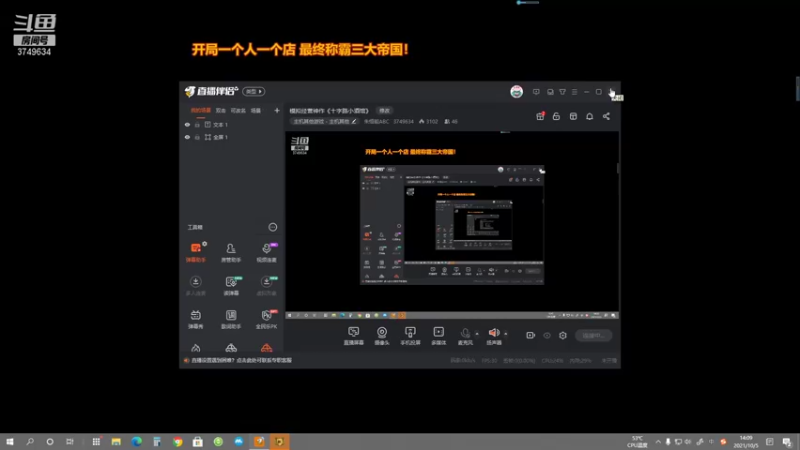Switch to the 场景 tab
800x450 pixels.
(x=256, y=110)
